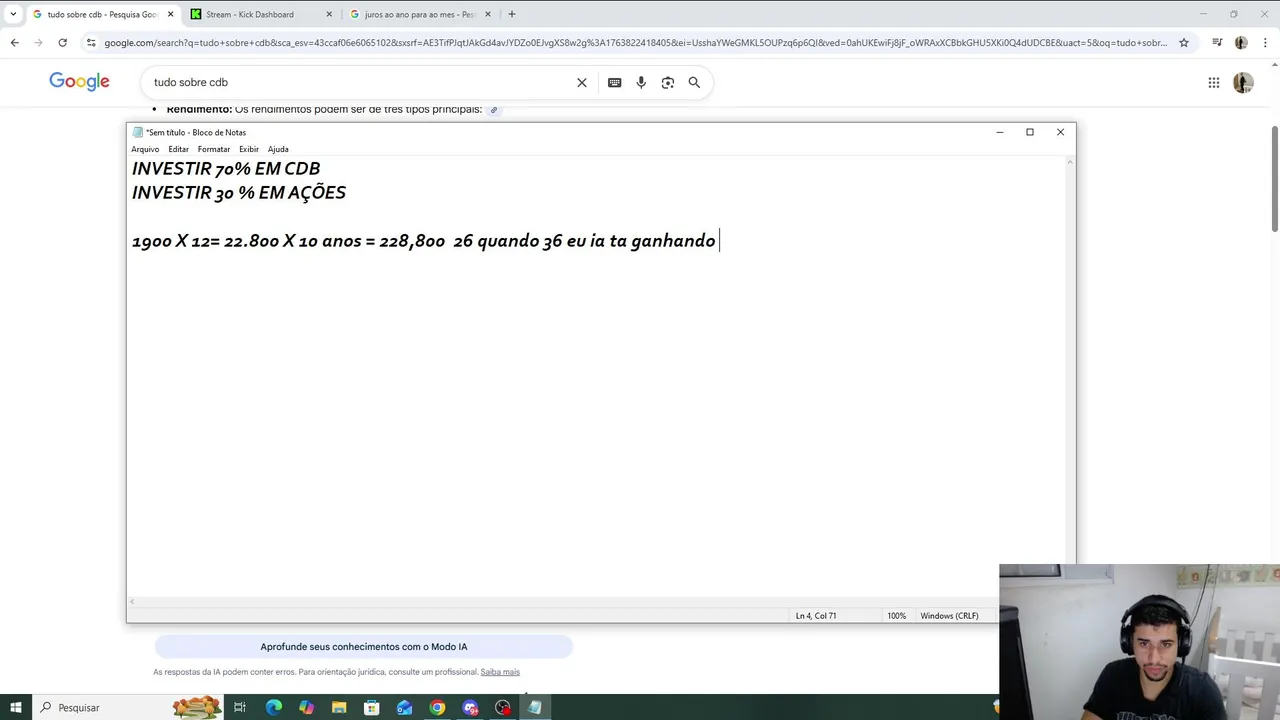Open the Windows Start menu
Image resolution: width=1280 pixels, height=720 pixels.
tap(15, 707)
